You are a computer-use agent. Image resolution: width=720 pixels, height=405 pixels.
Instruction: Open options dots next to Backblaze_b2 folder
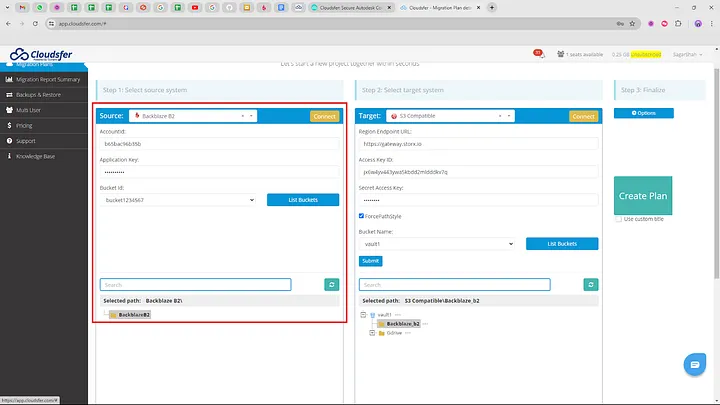pyautogui.click(x=425, y=324)
